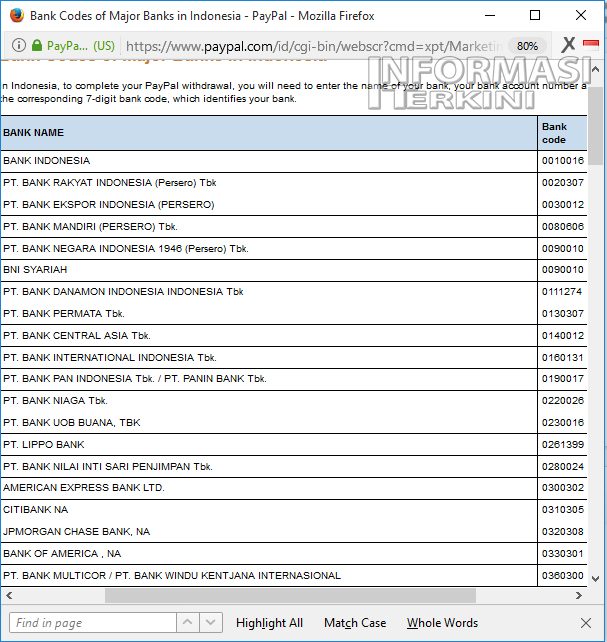Click bank code 0360300
The image size is (607, 642).
click(563, 576)
